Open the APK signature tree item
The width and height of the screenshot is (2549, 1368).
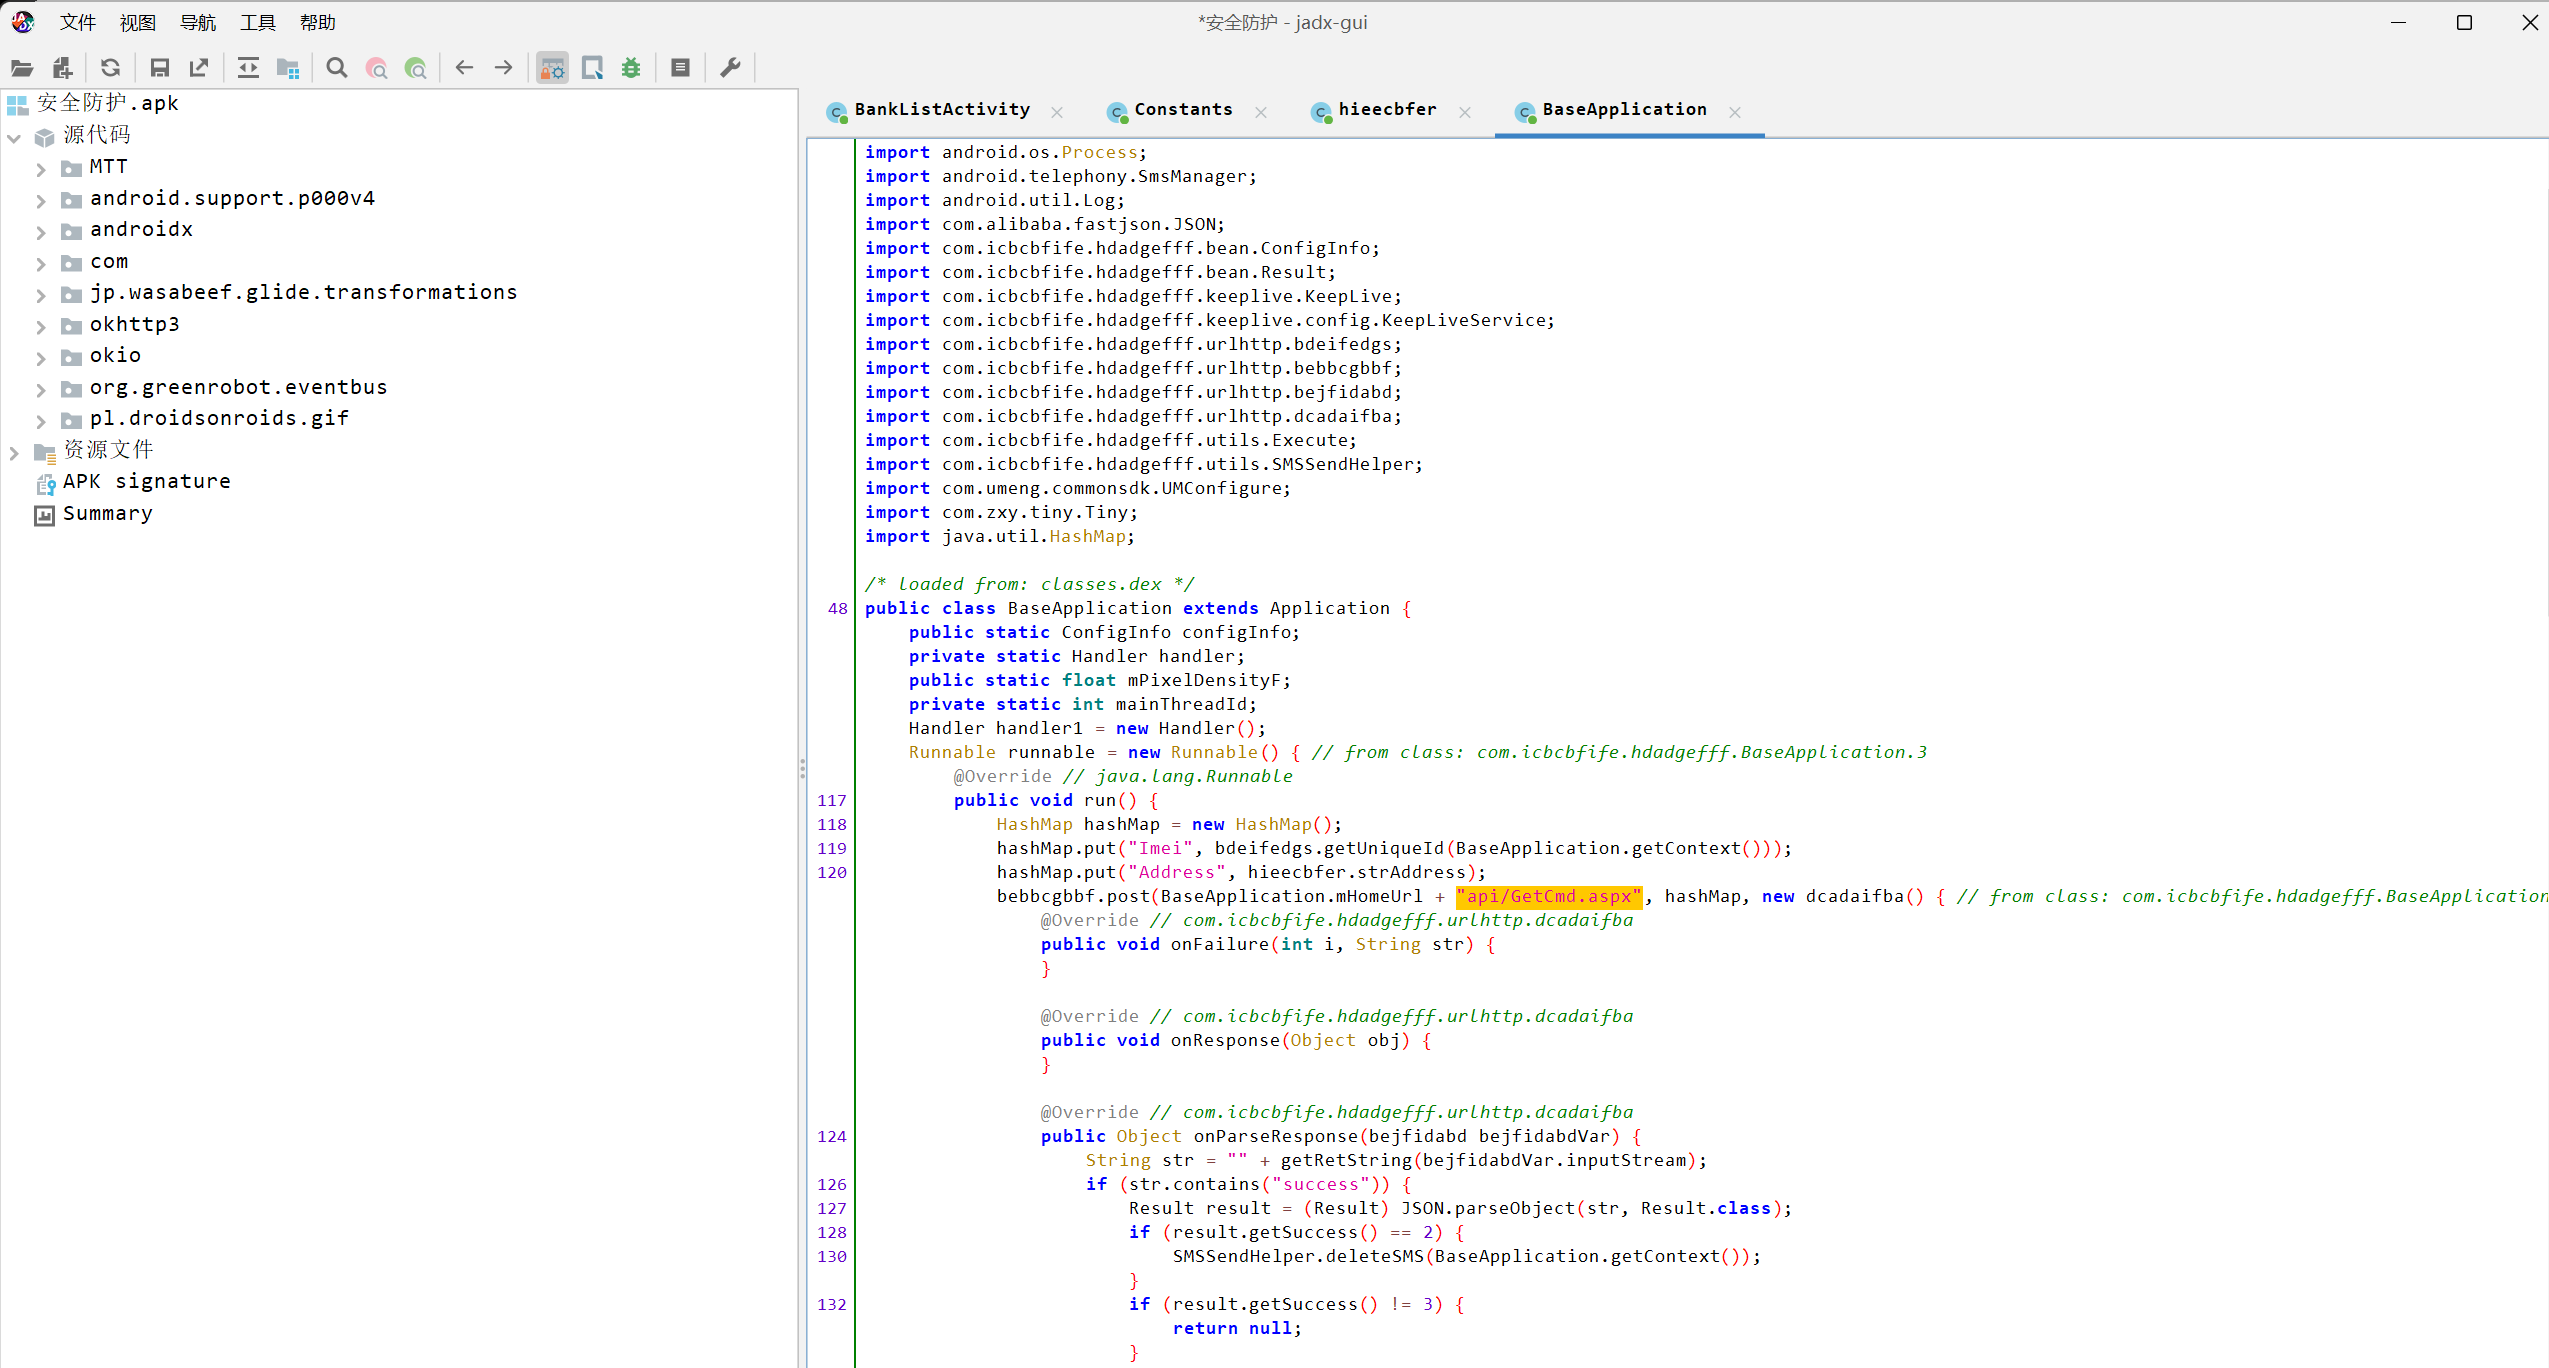(146, 482)
